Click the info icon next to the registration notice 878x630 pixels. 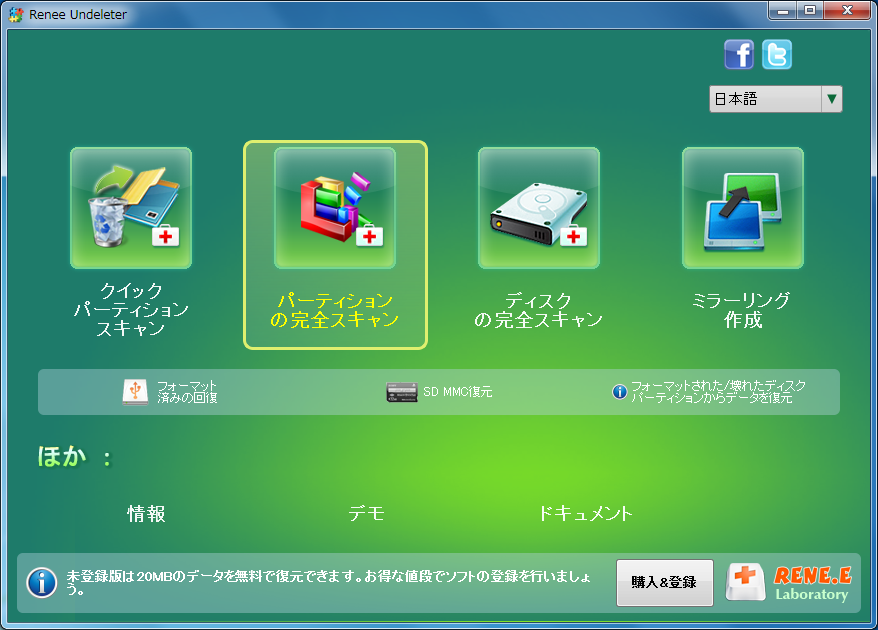(41, 583)
